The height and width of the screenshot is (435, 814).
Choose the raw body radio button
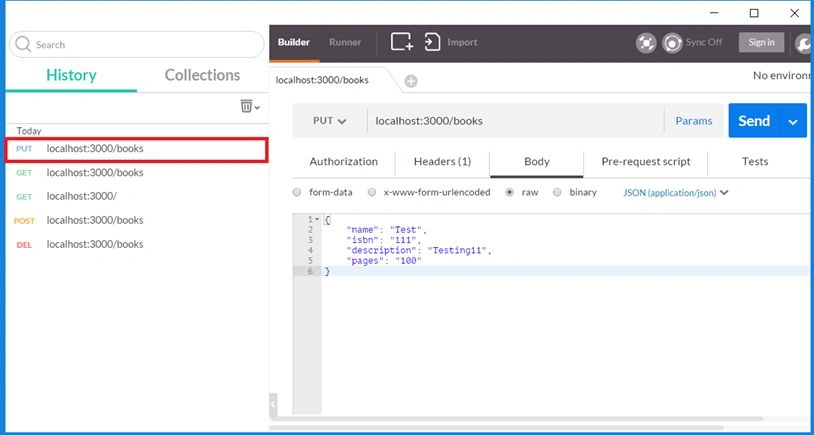[x=510, y=192]
